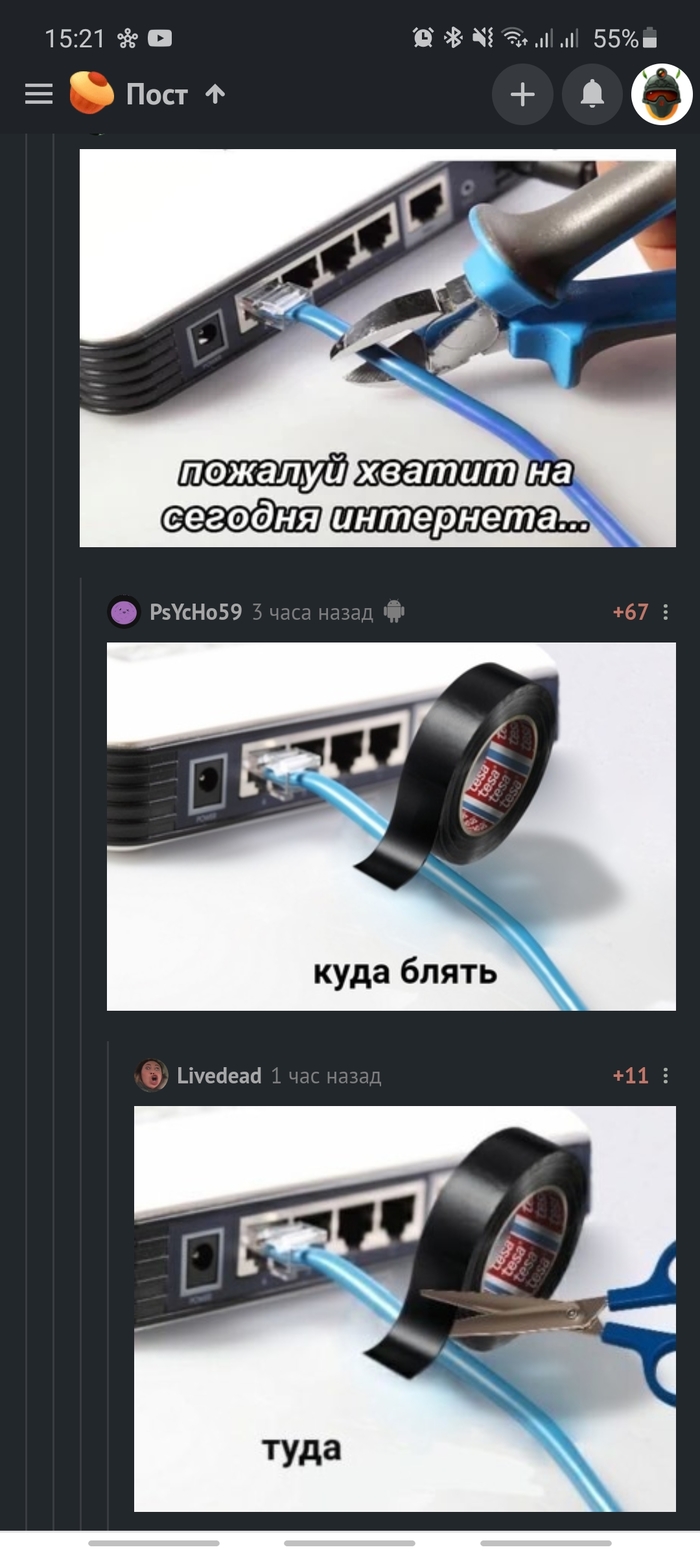This screenshot has height=1556, width=700.
Task: Open the туда scissors image
Action: (405, 1308)
